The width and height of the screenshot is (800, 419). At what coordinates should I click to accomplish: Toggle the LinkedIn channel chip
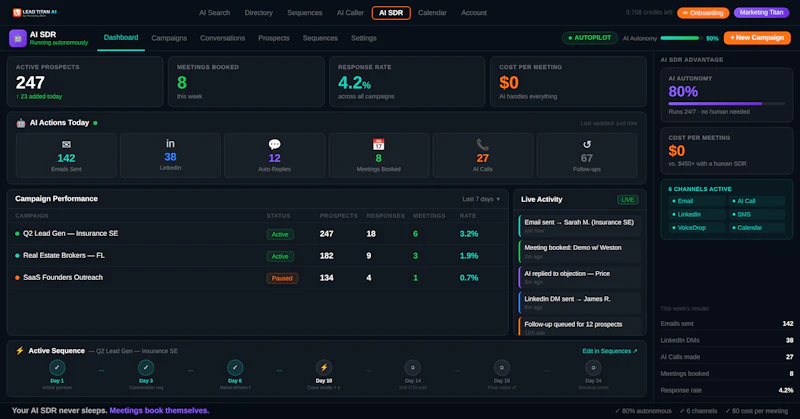tap(697, 214)
